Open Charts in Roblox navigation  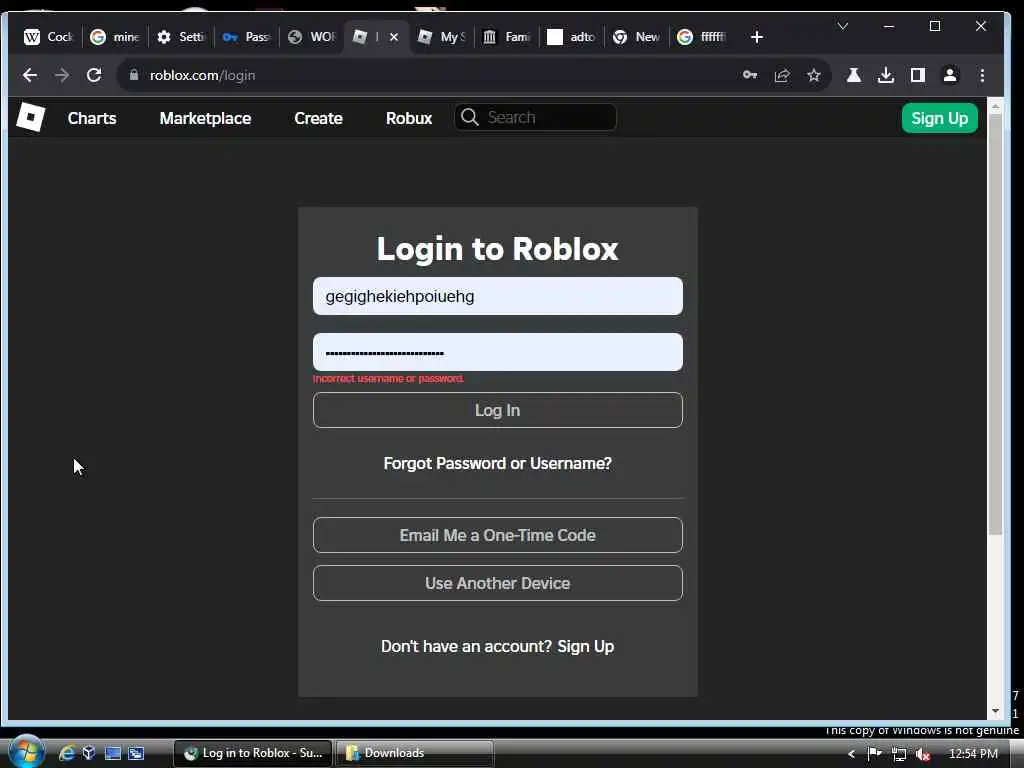[x=92, y=118]
